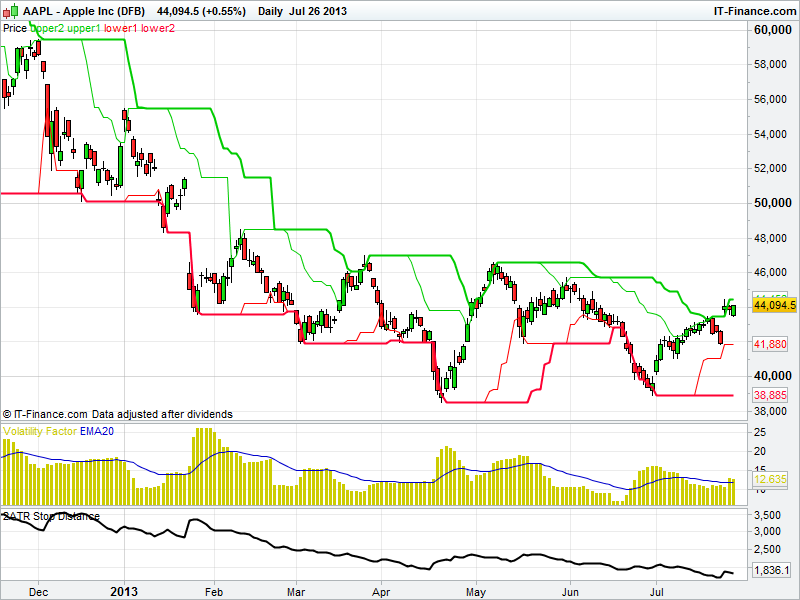800x600 pixels.
Task: Click the 56,000 price axis label
Action: tap(770, 99)
